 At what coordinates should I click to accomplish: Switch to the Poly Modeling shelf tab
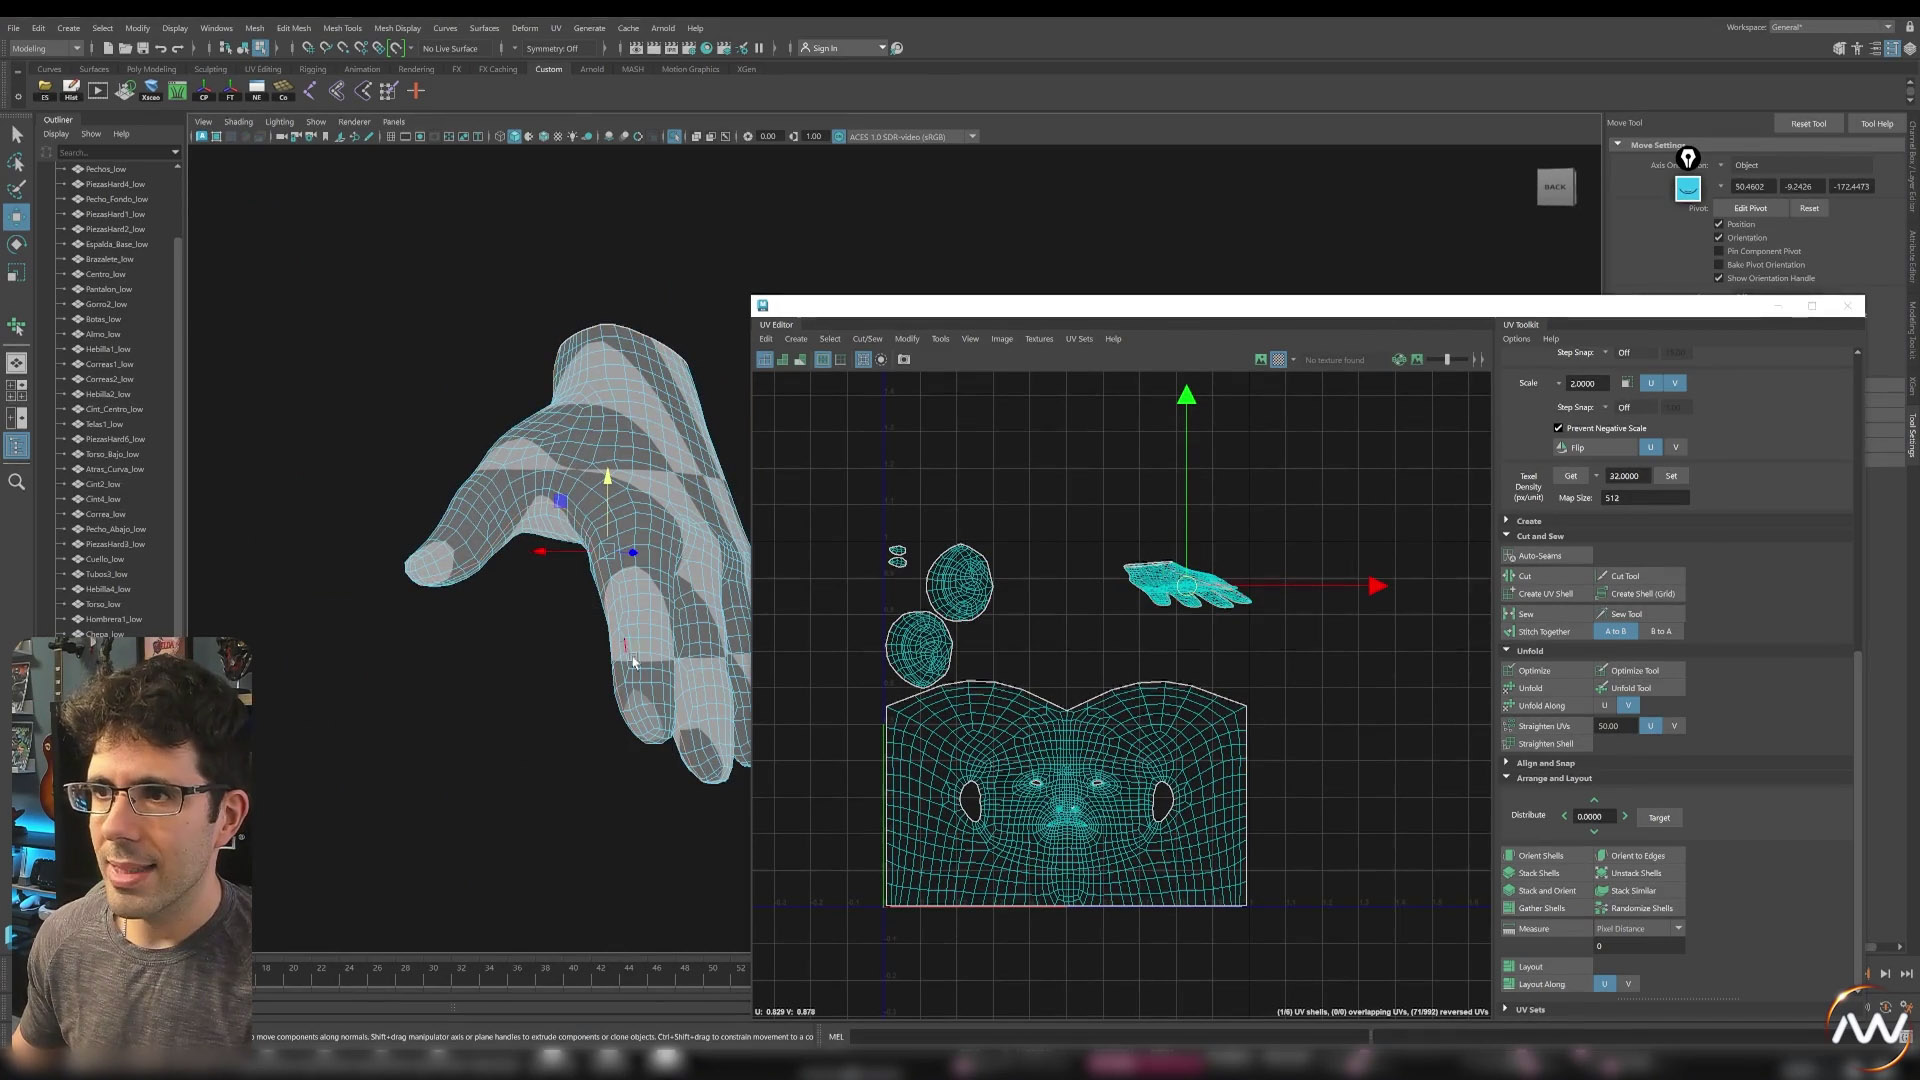151,69
